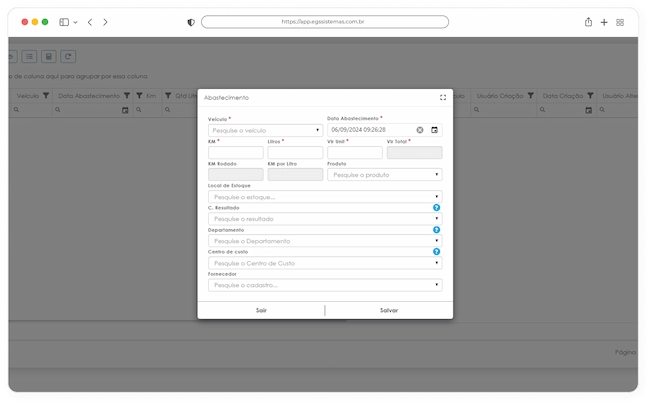Open the browser share menu
Screen dimensions: 650x404
pos(588,22)
